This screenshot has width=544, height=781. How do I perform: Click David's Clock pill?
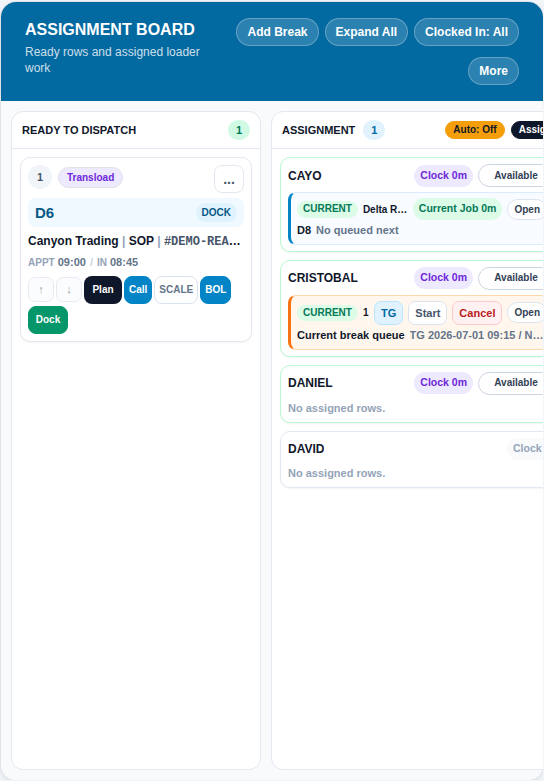point(526,448)
